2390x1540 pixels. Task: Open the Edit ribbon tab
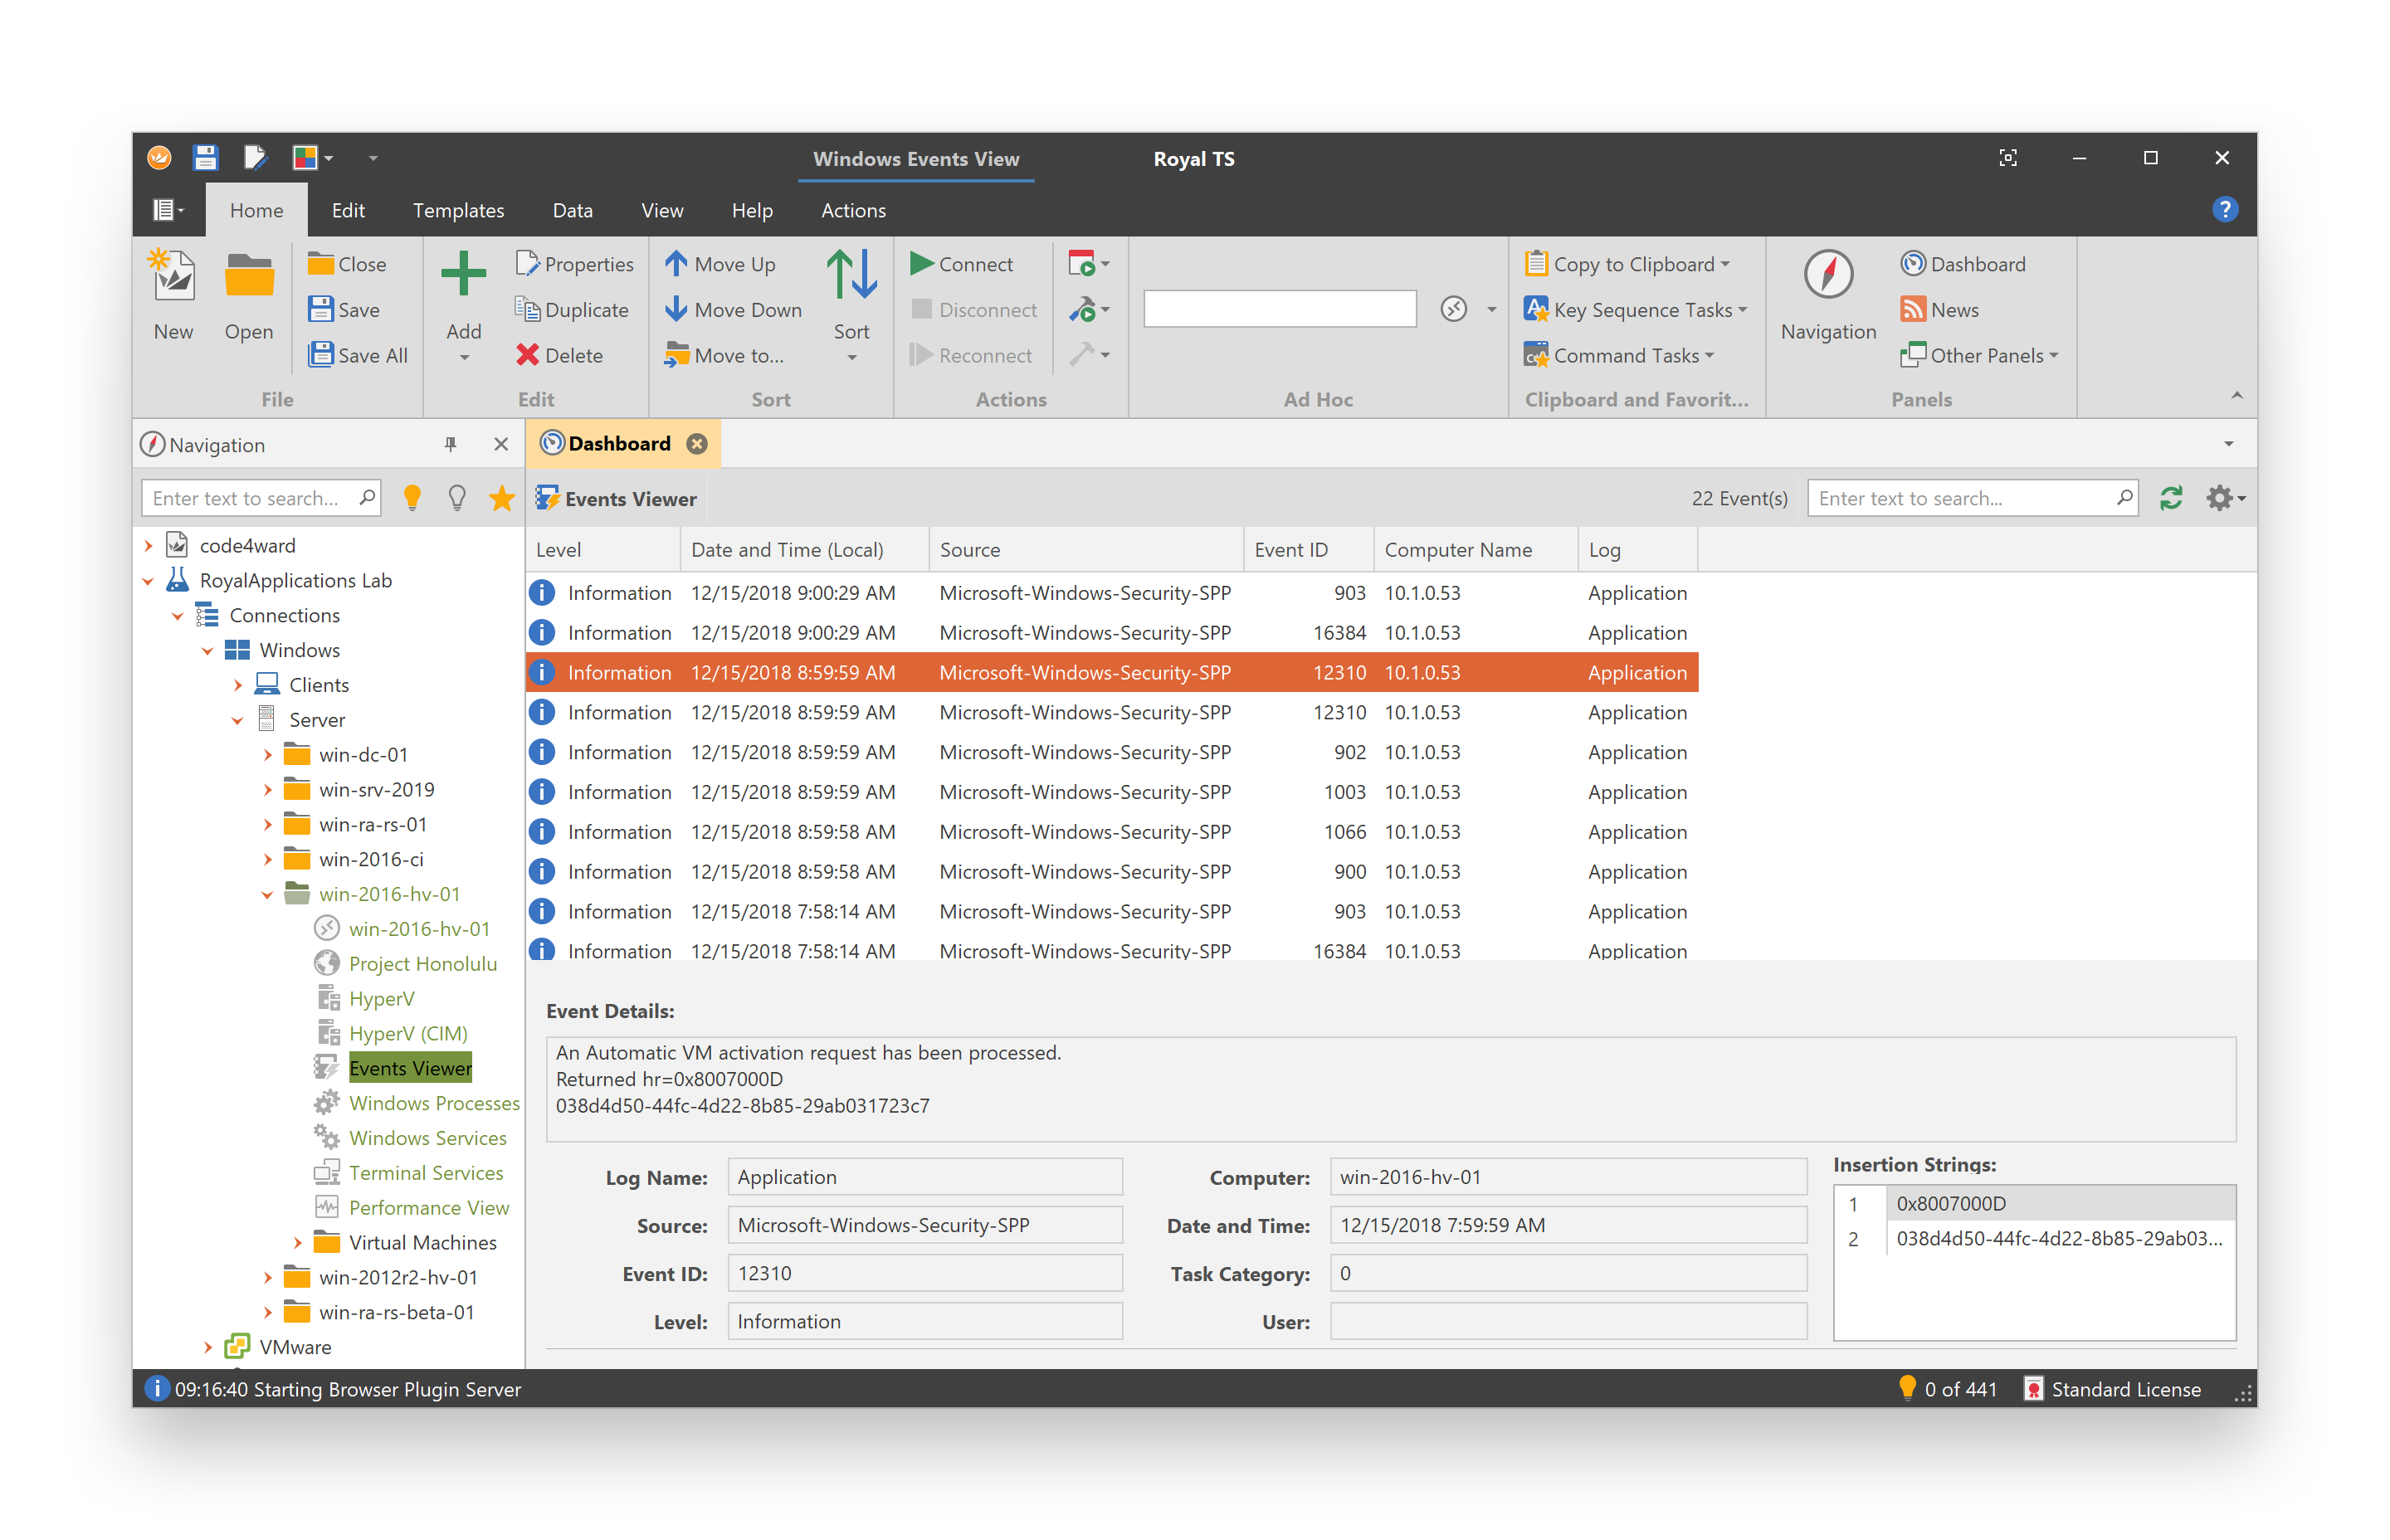click(348, 210)
